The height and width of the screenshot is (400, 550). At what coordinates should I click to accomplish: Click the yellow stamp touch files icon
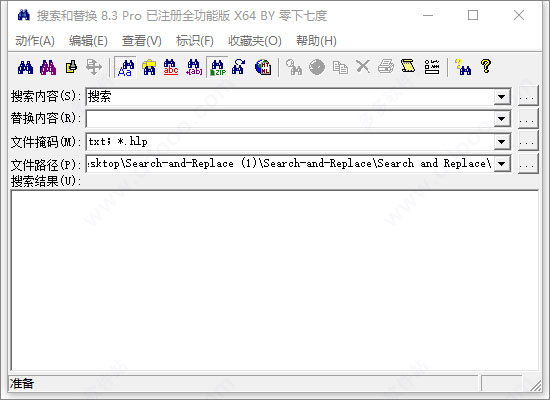point(71,67)
